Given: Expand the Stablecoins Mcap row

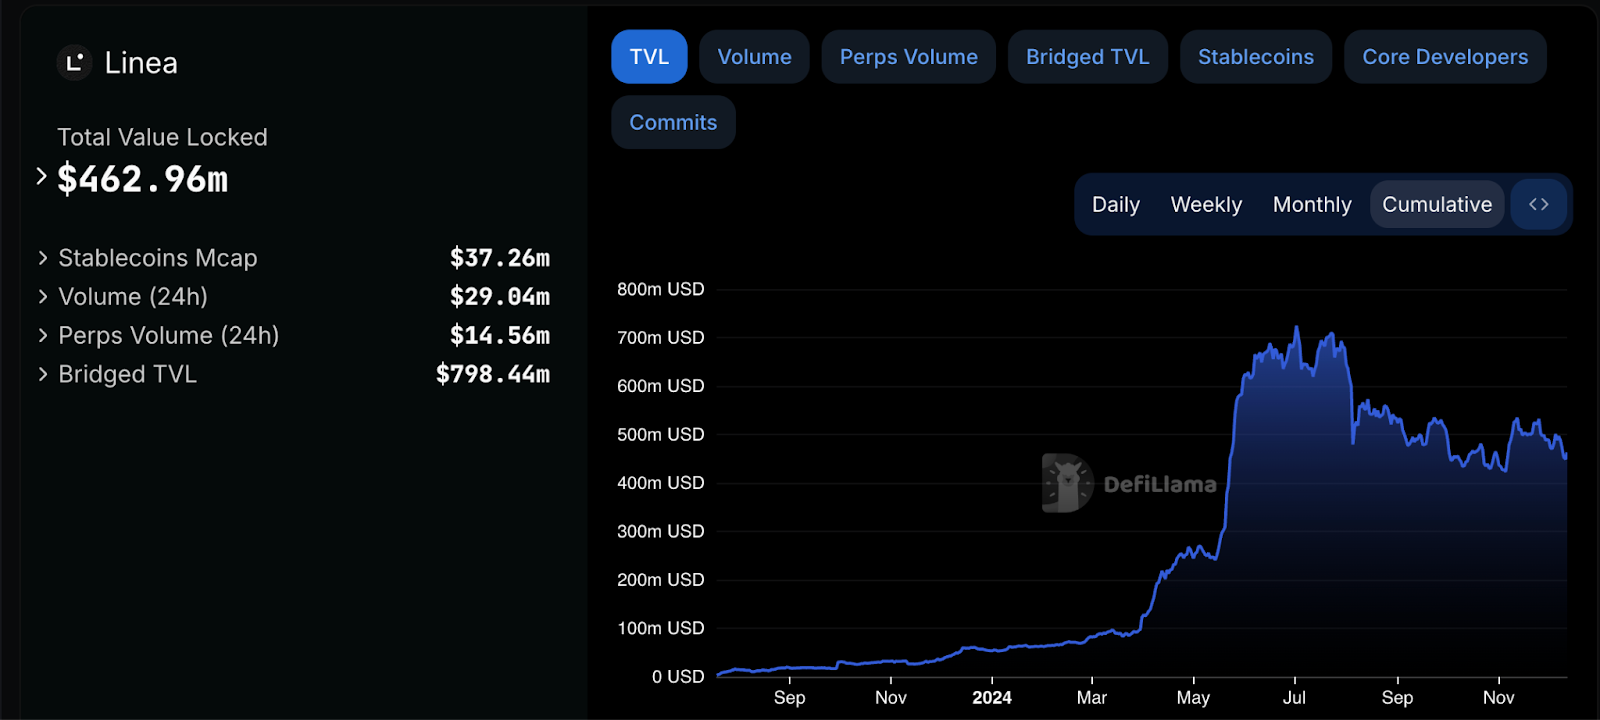Looking at the screenshot, I should tap(292, 258).
